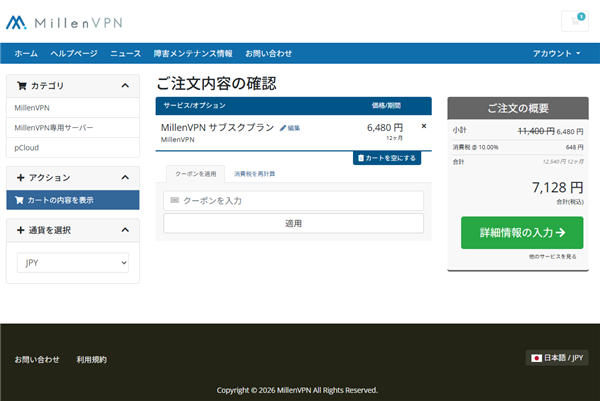600x401 pixels.
Task: Open the shopping cart icon in header
Action: point(575,21)
